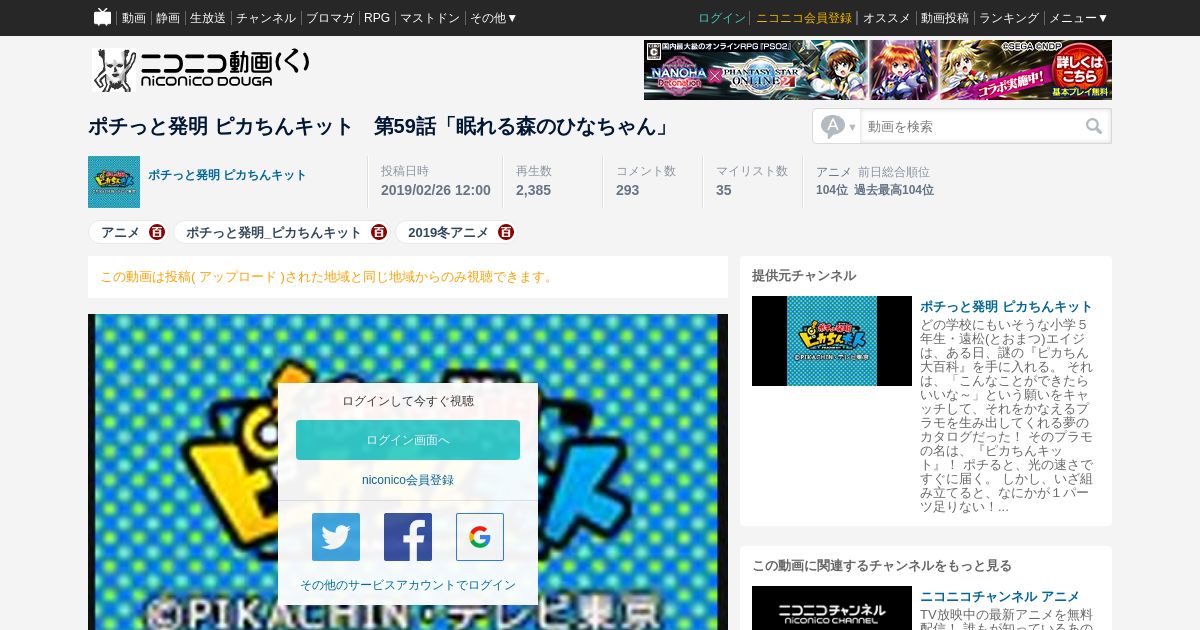The width and height of the screenshot is (1200, 630).
Task: Open dictionary icon beside ポチっと発明_ピカちんキット tag
Action: coord(379,232)
